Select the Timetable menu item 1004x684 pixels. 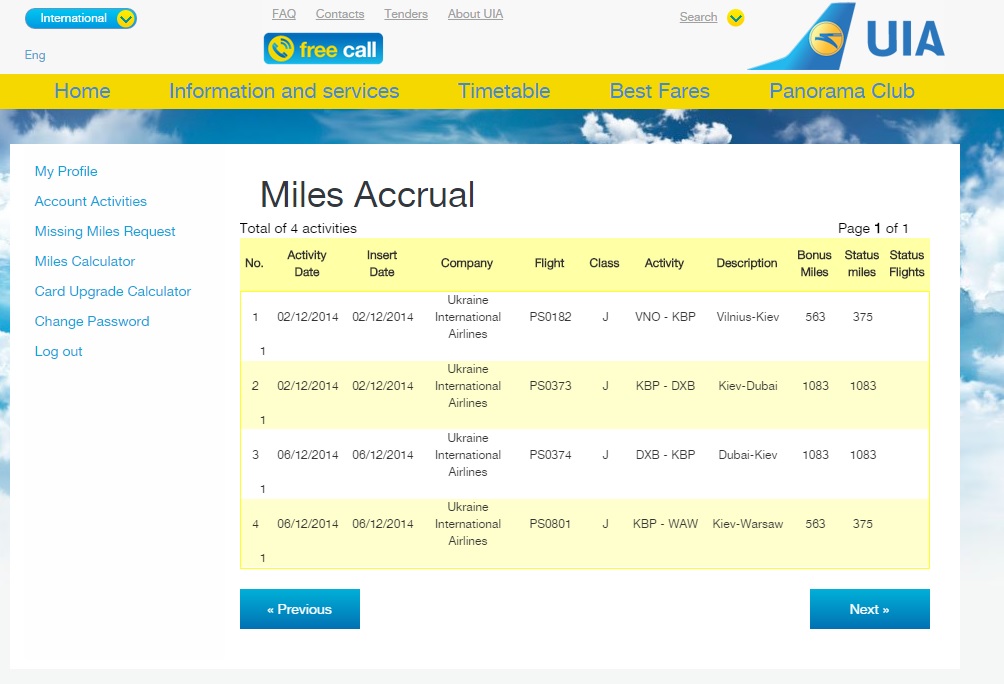pos(504,91)
